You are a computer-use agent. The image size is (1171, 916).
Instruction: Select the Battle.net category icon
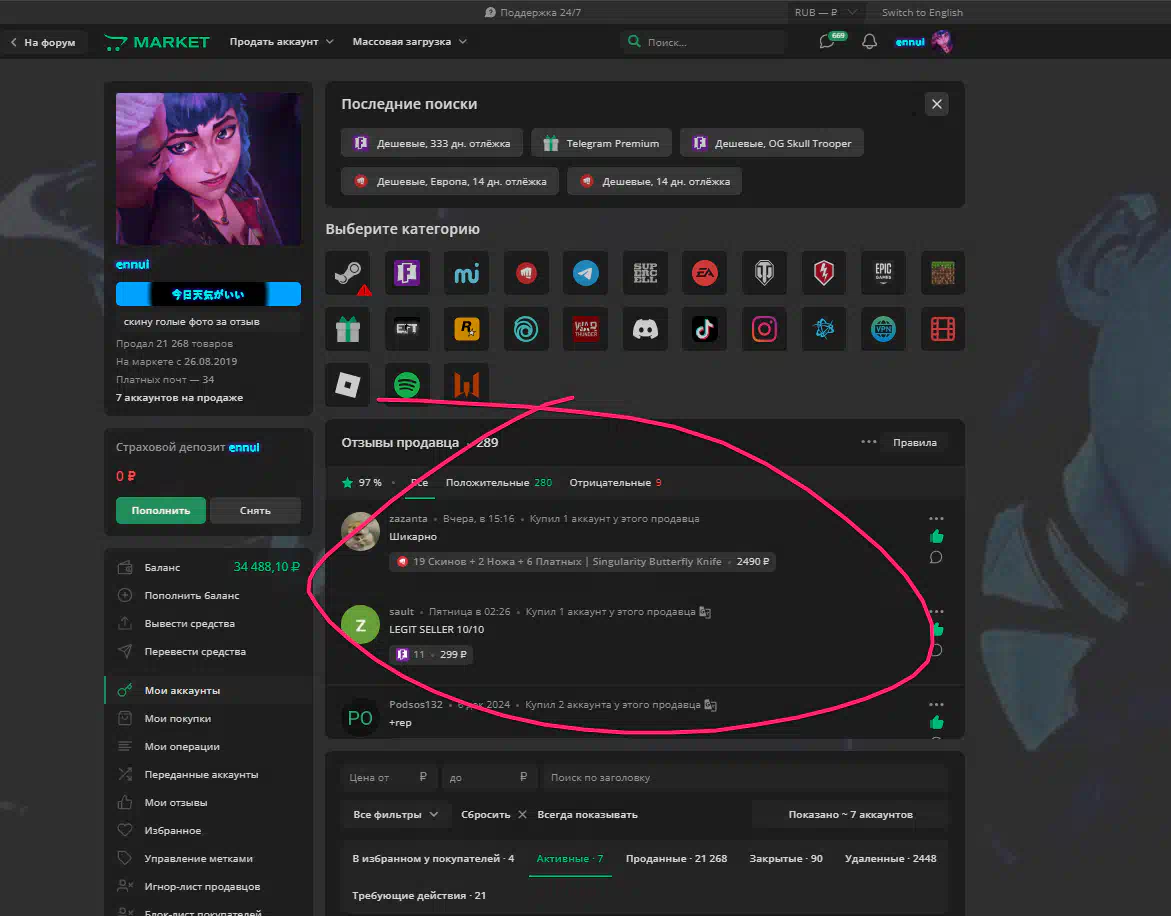click(824, 329)
